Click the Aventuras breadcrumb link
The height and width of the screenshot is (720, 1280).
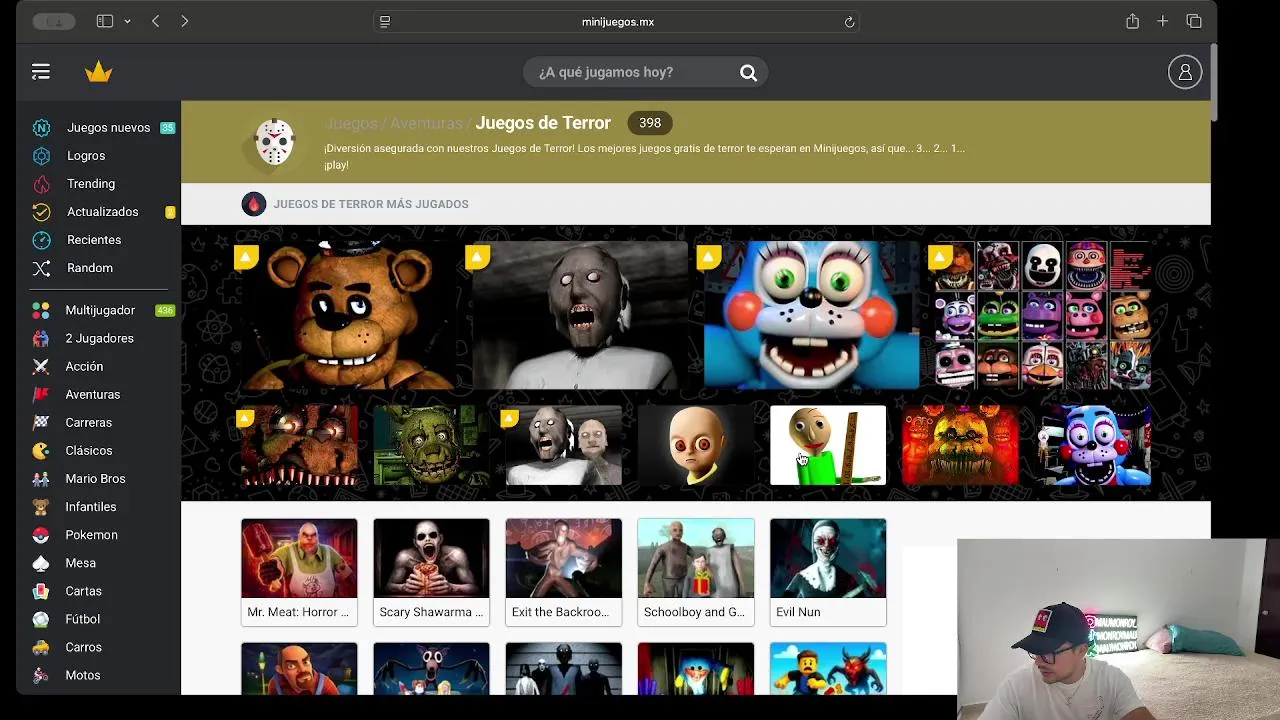click(x=426, y=123)
